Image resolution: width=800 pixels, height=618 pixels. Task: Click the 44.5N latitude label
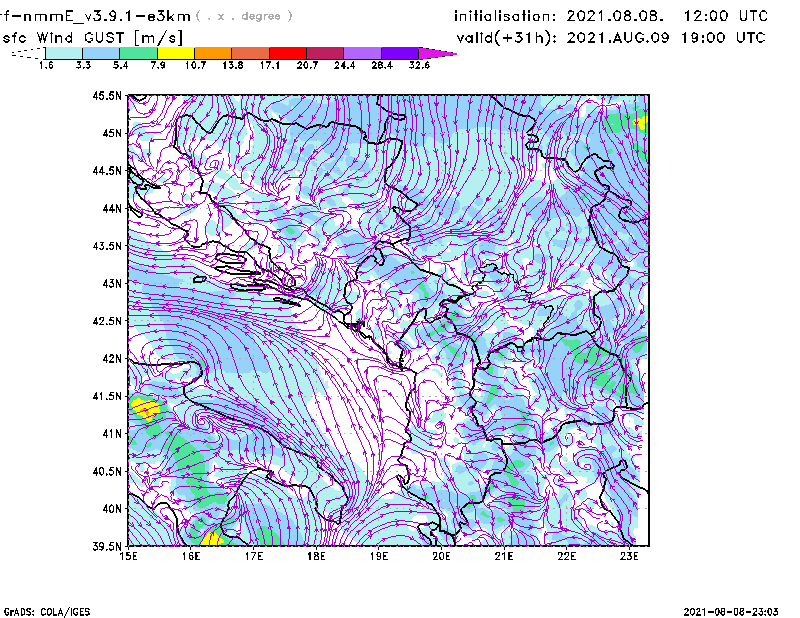107,170
